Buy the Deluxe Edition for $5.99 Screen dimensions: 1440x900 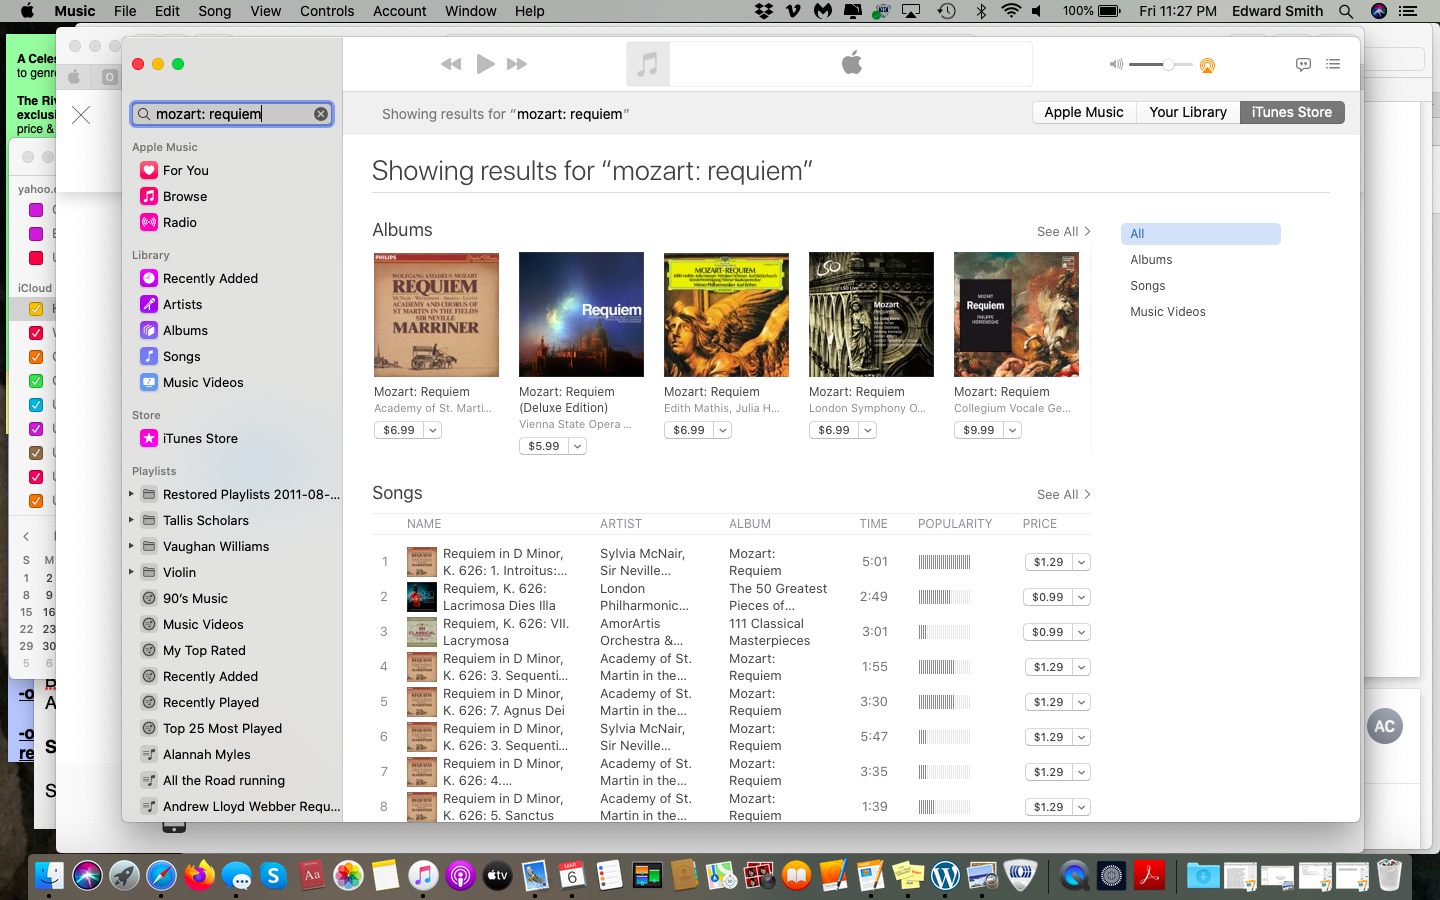click(x=544, y=446)
